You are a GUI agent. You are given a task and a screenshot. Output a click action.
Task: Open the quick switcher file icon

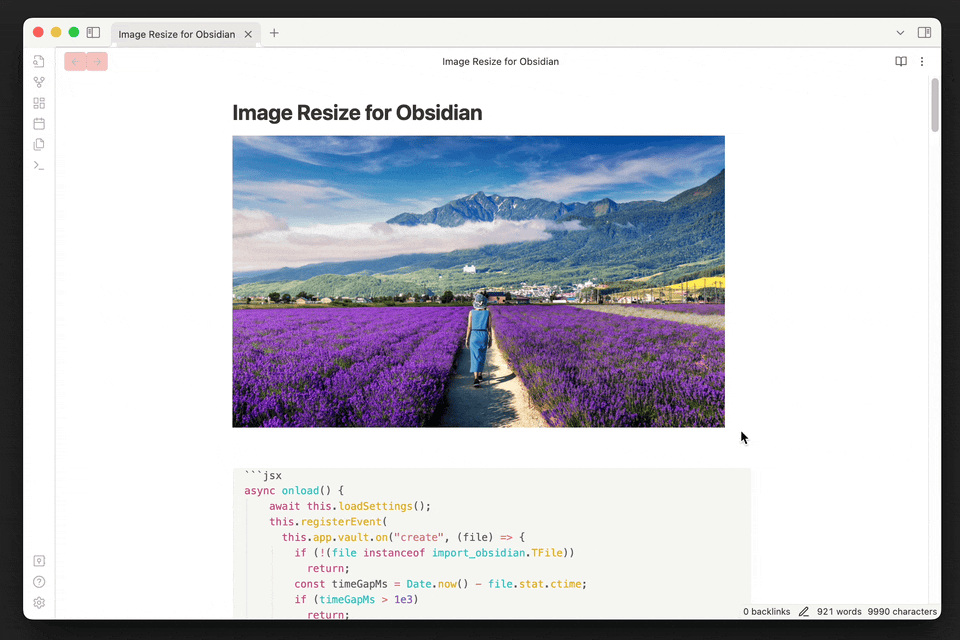tap(39, 61)
